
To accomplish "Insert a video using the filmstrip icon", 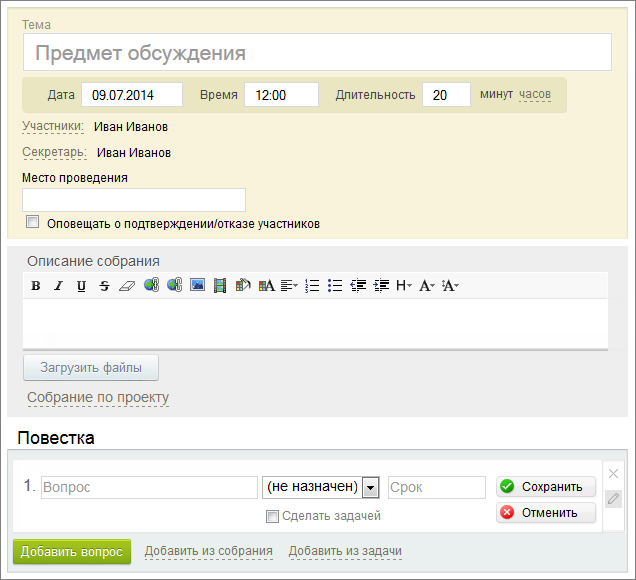I will pos(220,286).
